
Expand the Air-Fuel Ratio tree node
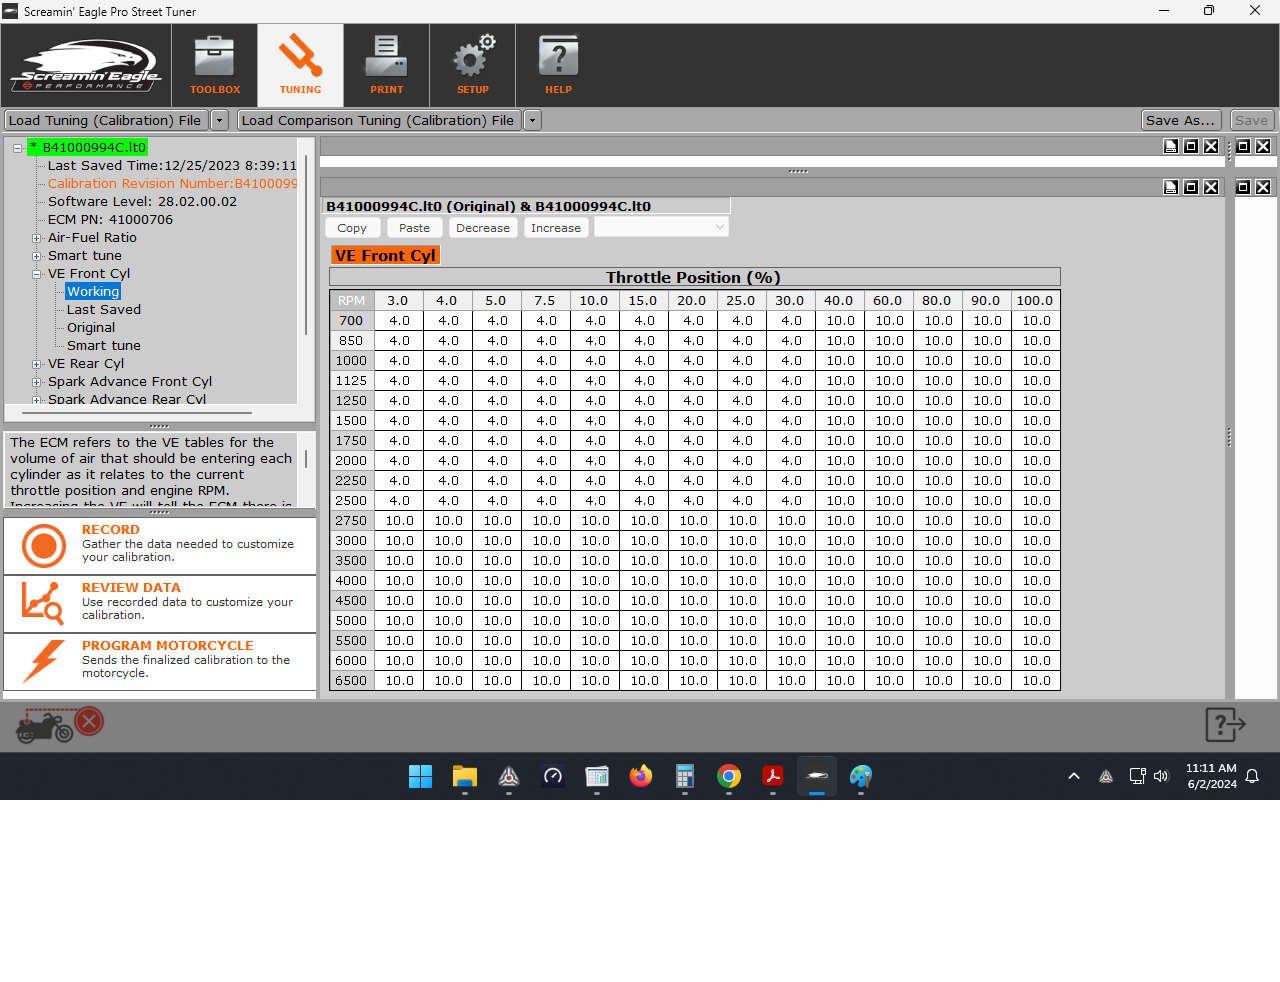(x=37, y=238)
